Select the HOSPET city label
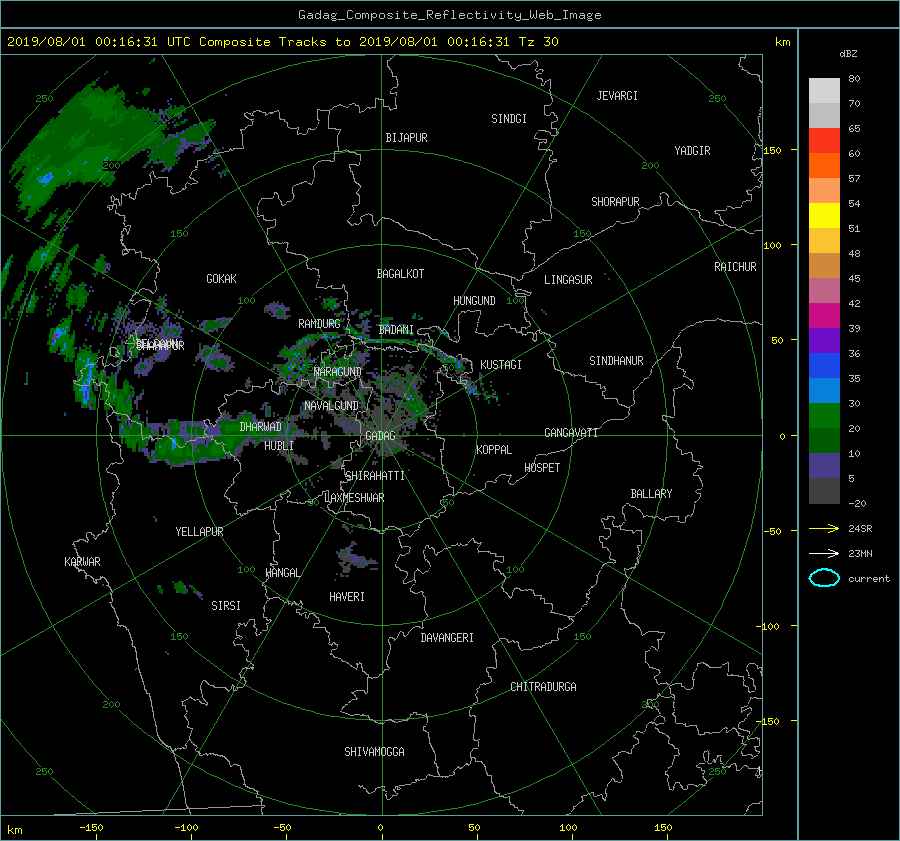Image resolution: width=900 pixels, height=841 pixels. pos(542,468)
